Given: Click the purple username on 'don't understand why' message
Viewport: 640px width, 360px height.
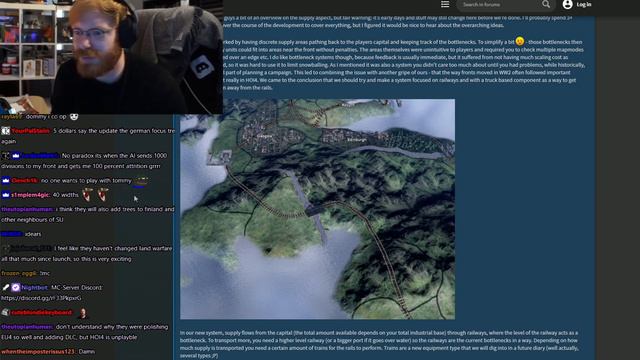Looking at the screenshot, I should 27,327.
